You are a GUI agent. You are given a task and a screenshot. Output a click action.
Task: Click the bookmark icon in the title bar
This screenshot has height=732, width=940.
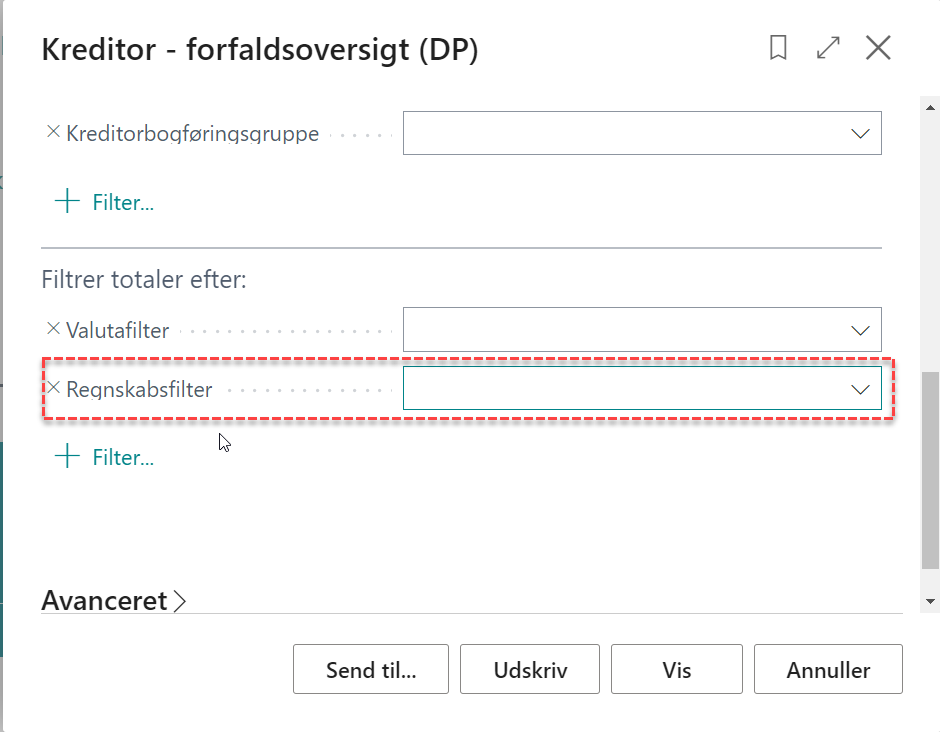pyautogui.click(x=778, y=47)
